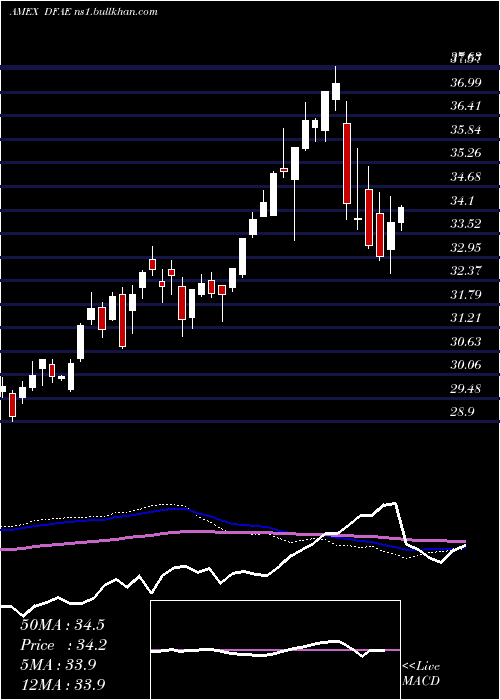500x700 pixels.
Task: Click the '12MA : 33.9' readout
Action: pyautogui.click(x=63, y=685)
